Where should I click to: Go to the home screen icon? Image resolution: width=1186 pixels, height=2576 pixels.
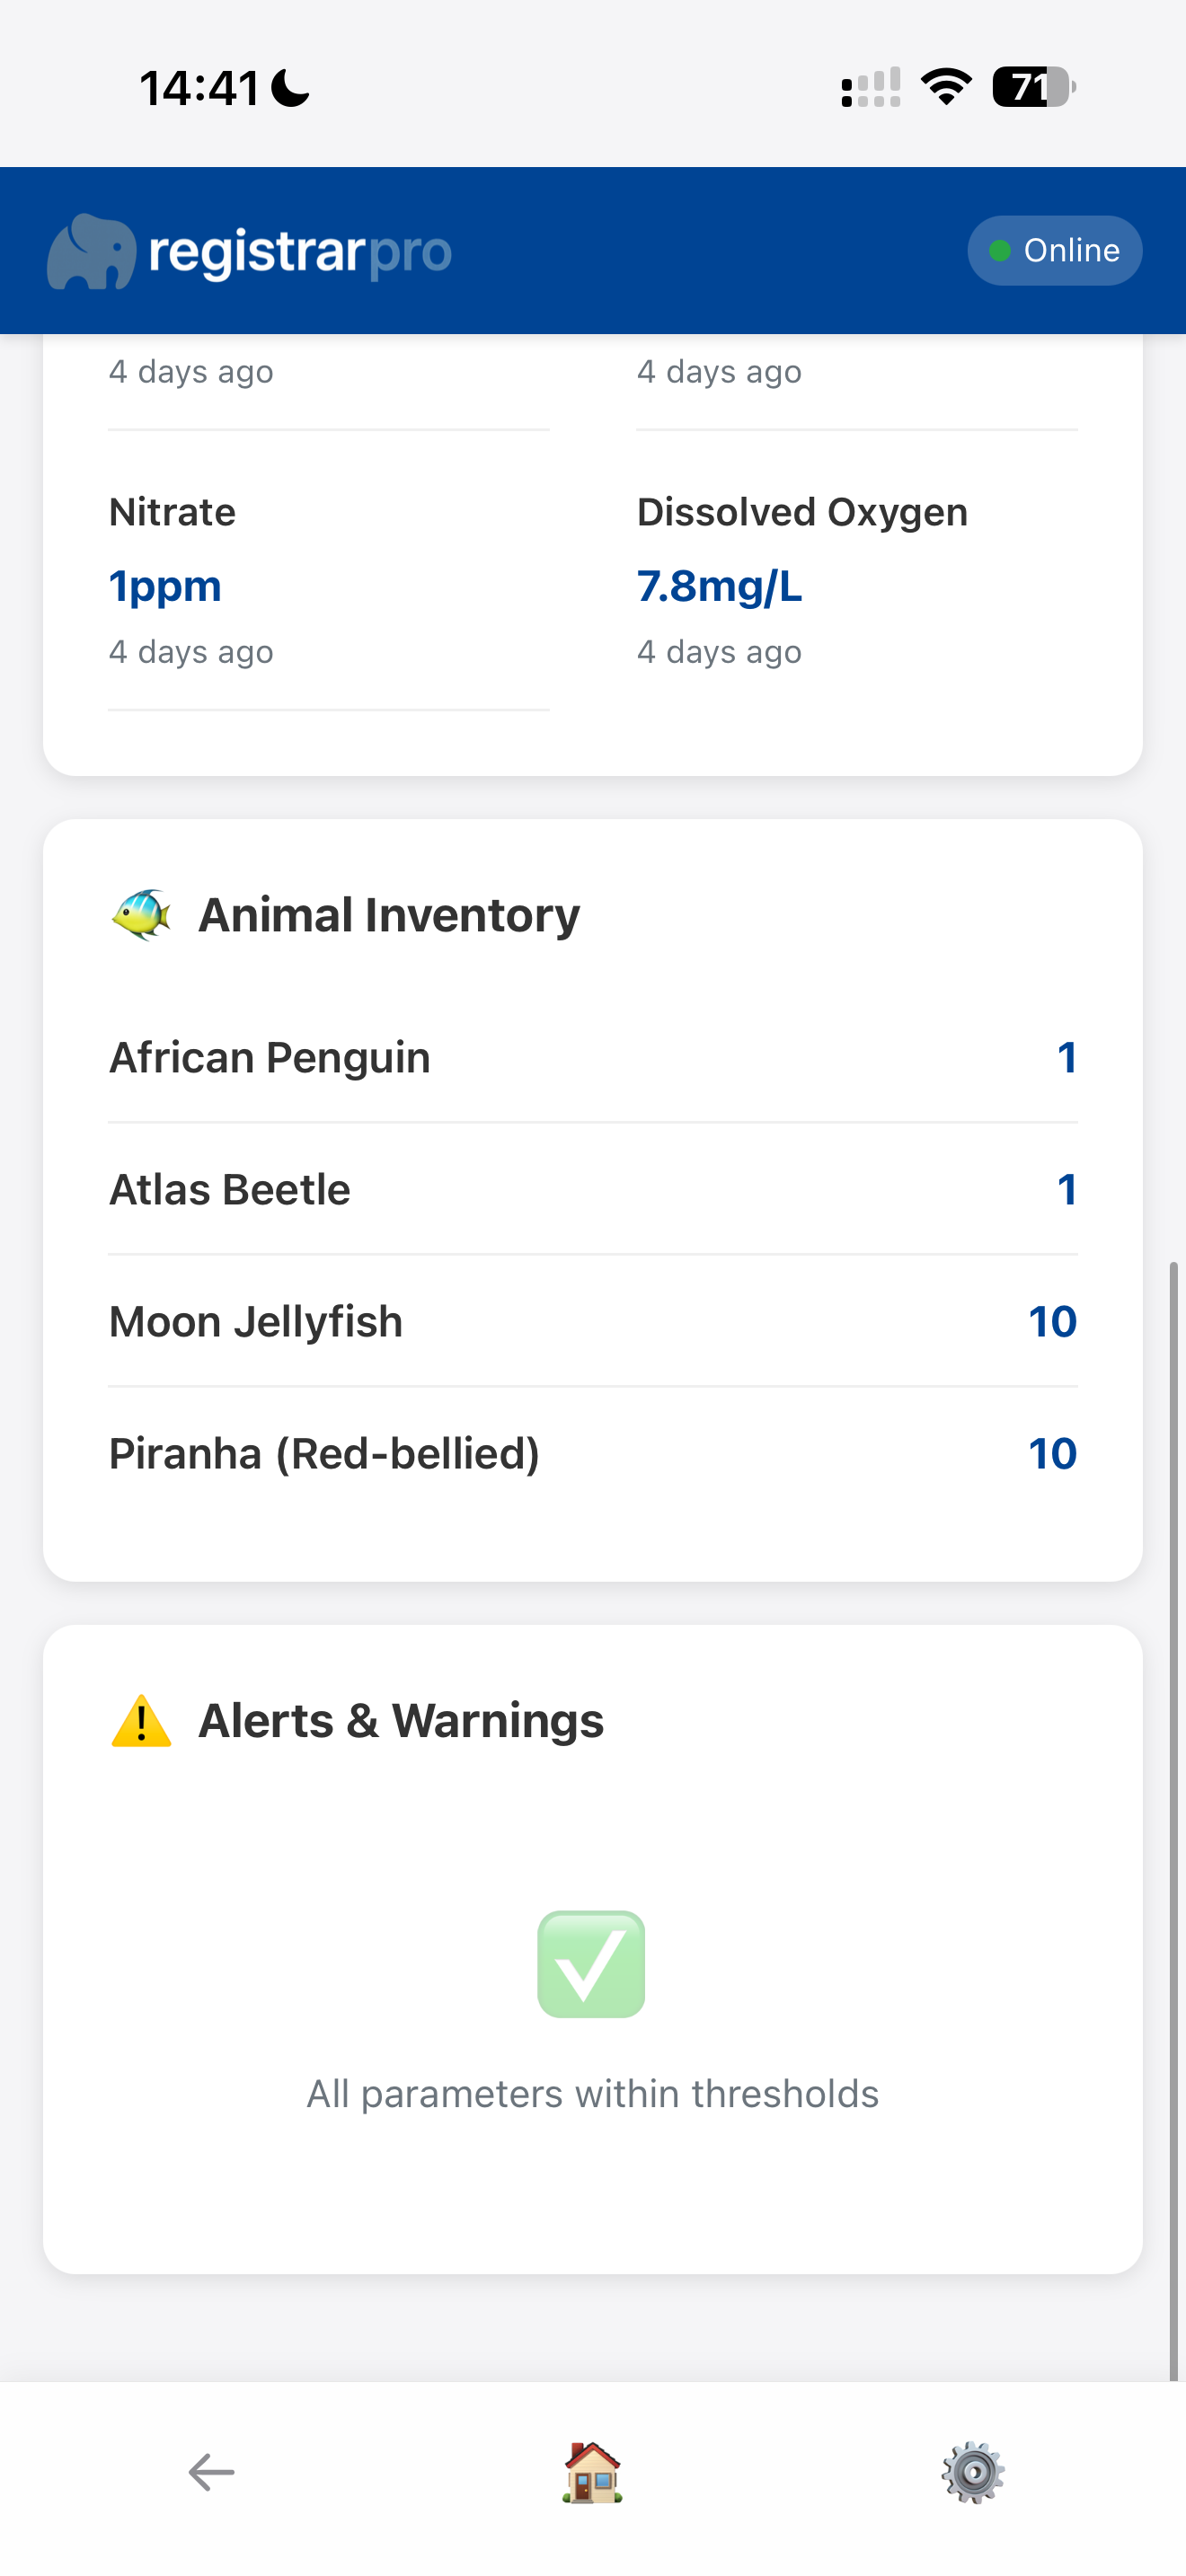(592, 2472)
